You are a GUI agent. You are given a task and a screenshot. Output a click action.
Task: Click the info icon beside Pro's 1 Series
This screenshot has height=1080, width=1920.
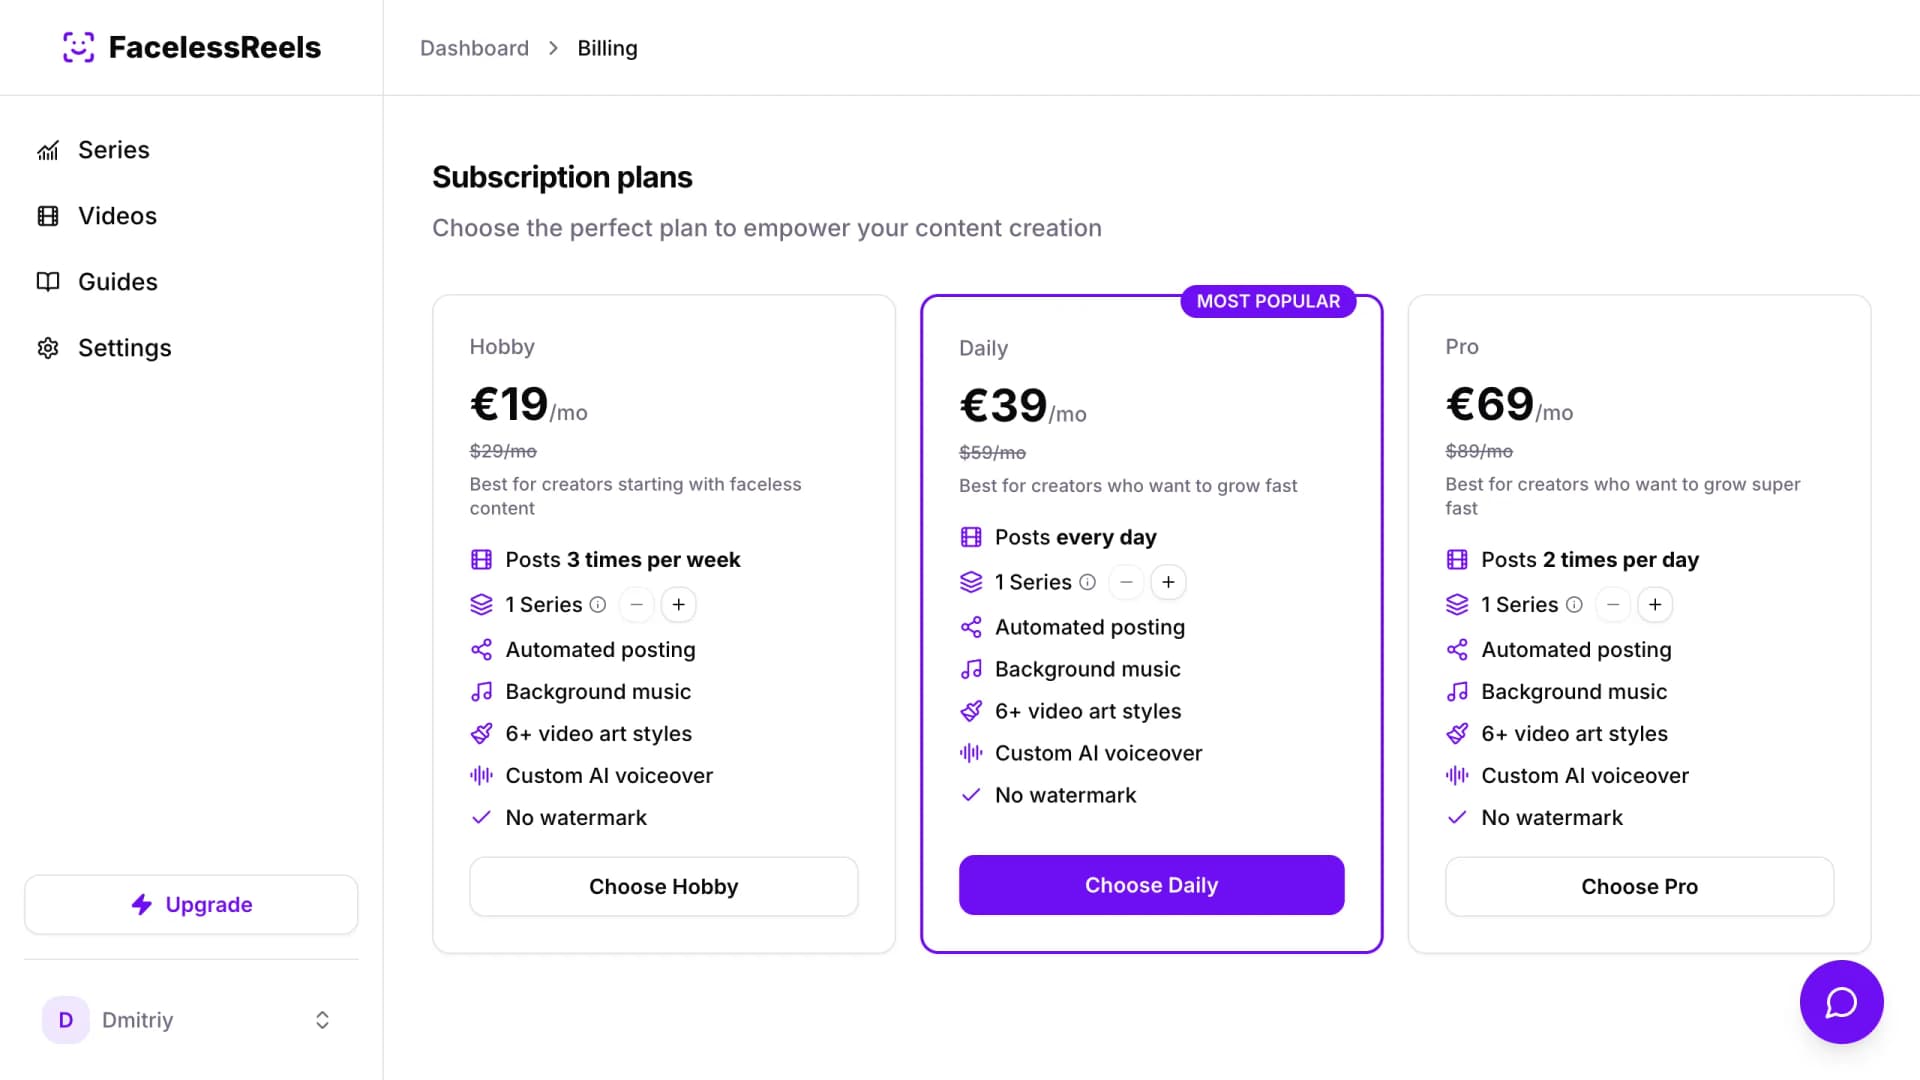pos(1574,604)
